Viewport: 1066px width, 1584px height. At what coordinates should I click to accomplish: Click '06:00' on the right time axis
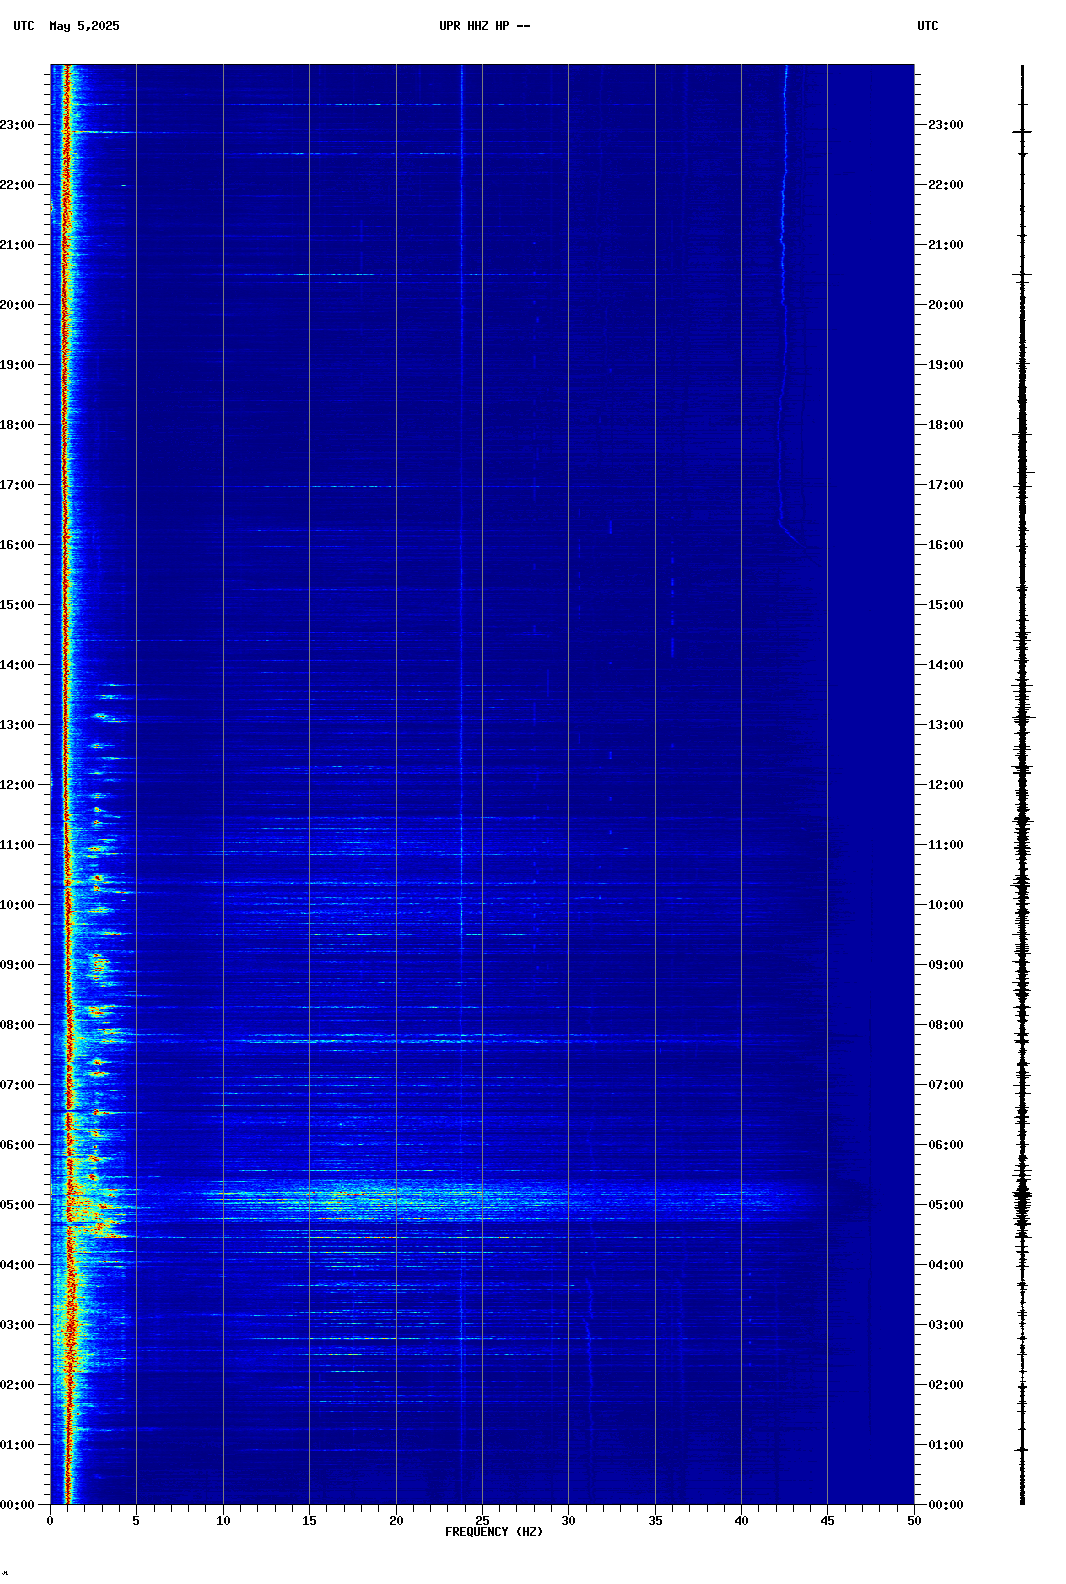click(x=946, y=1145)
